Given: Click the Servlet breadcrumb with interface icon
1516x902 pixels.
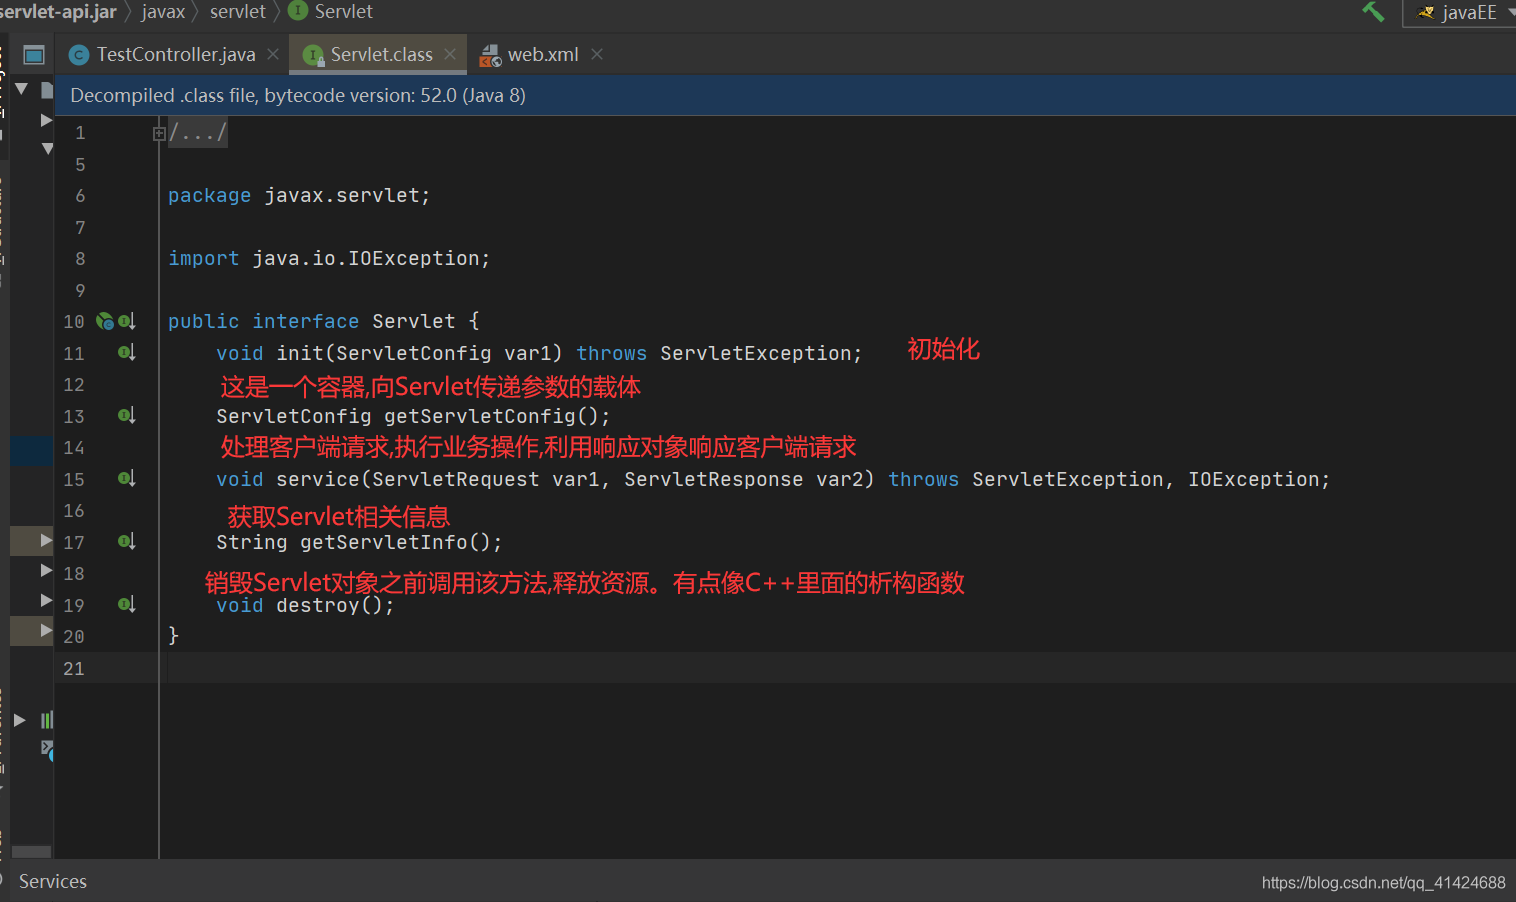Looking at the screenshot, I should tap(330, 12).
